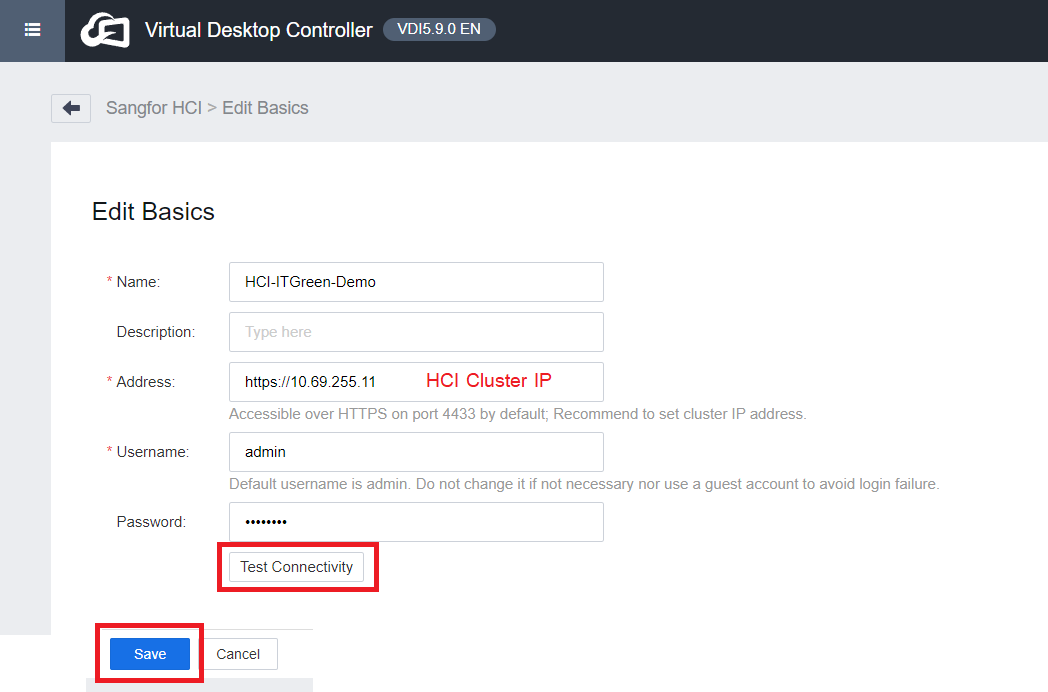Click the Sangfor cloud logo icon
This screenshot has height=692, width=1048.
pos(105,30)
